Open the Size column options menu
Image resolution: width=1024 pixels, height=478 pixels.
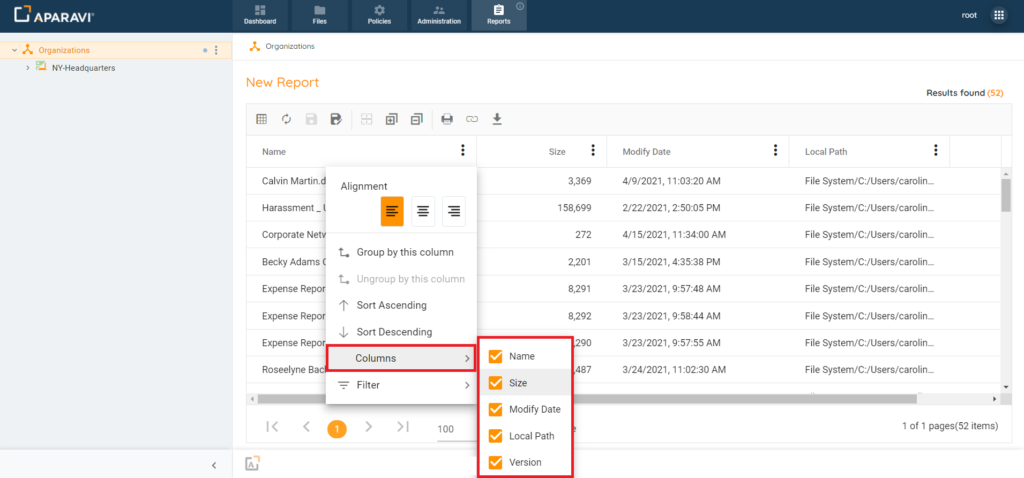(x=593, y=151)
